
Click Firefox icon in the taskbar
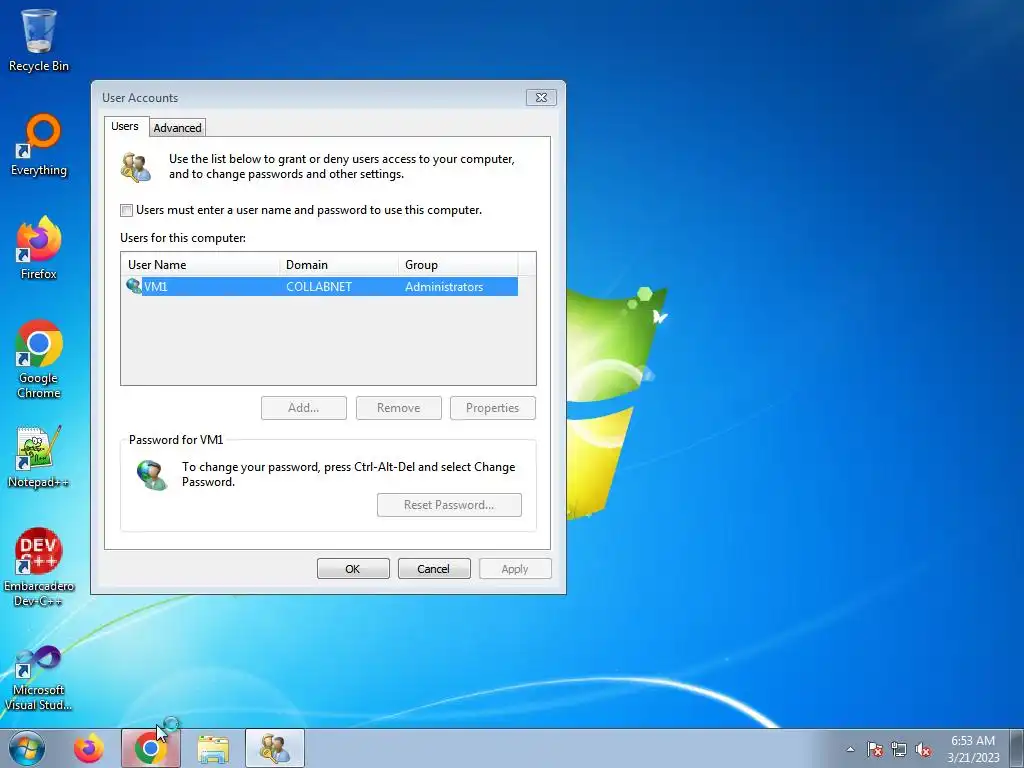pos(89,748)
